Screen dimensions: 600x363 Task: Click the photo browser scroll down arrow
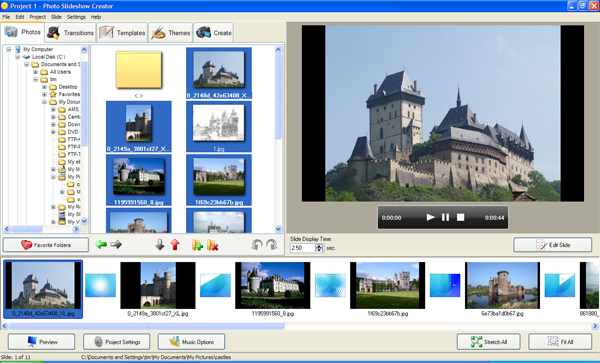click(x=278, y=229)
